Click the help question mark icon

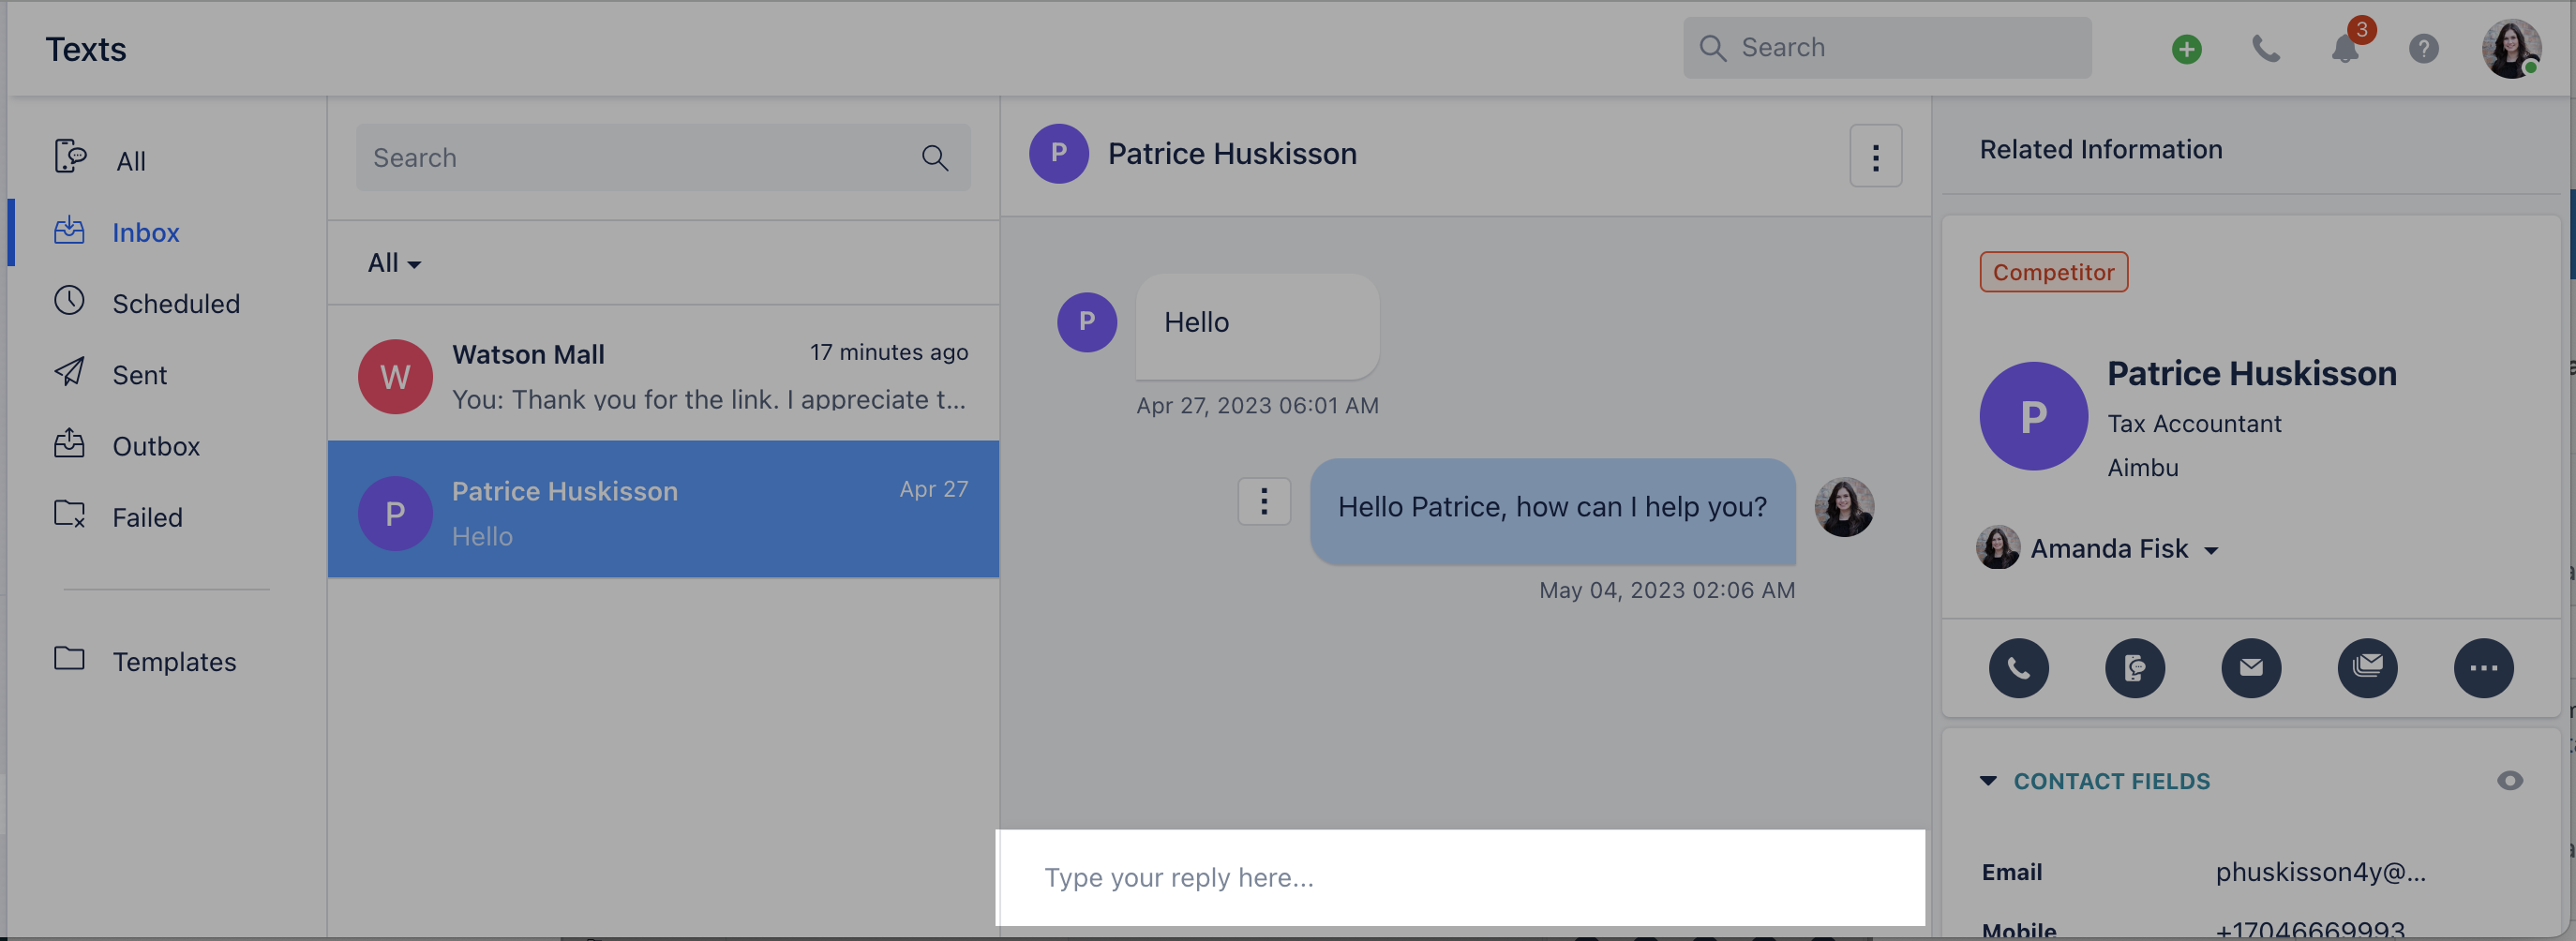[x=2423, y=48]
